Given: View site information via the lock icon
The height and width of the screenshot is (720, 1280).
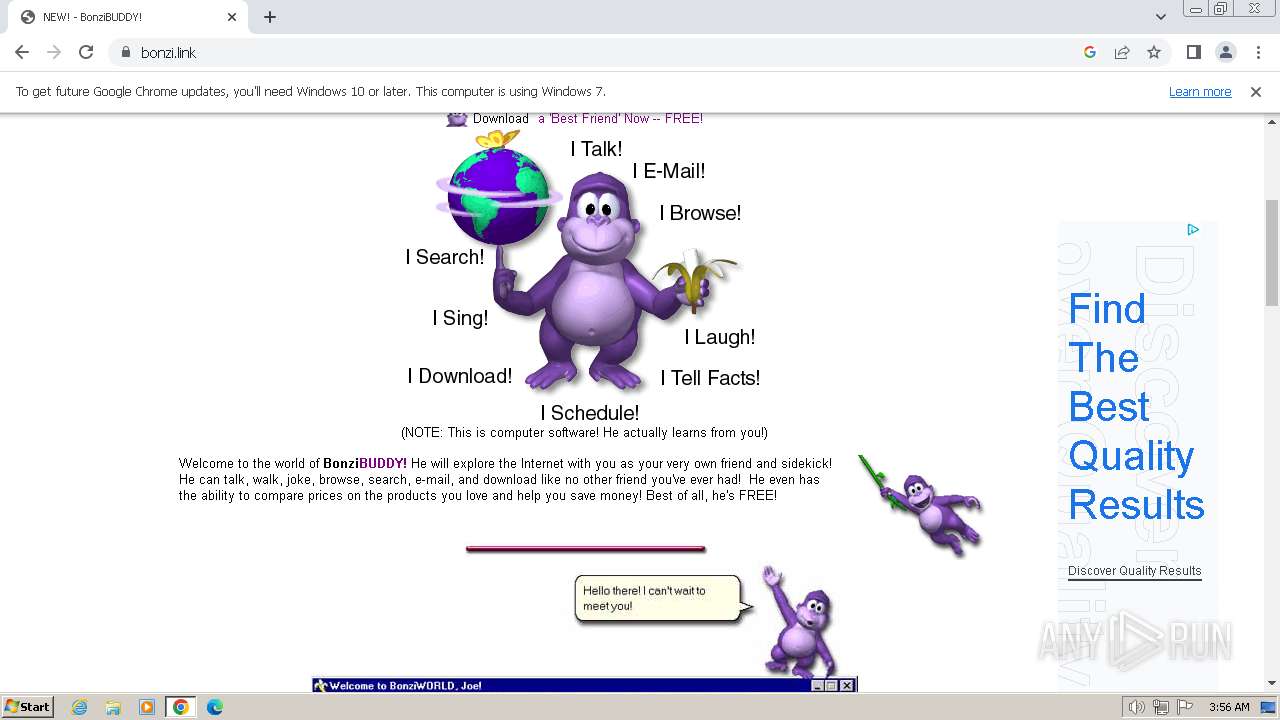Looking at the screenshot, I should [x=126, y=52].
